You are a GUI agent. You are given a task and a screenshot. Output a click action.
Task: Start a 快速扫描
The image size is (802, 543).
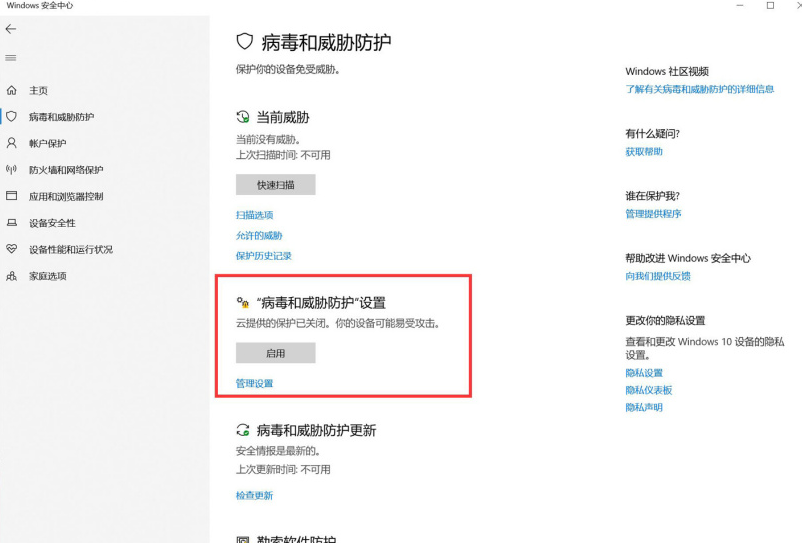[x=276, y=185]
